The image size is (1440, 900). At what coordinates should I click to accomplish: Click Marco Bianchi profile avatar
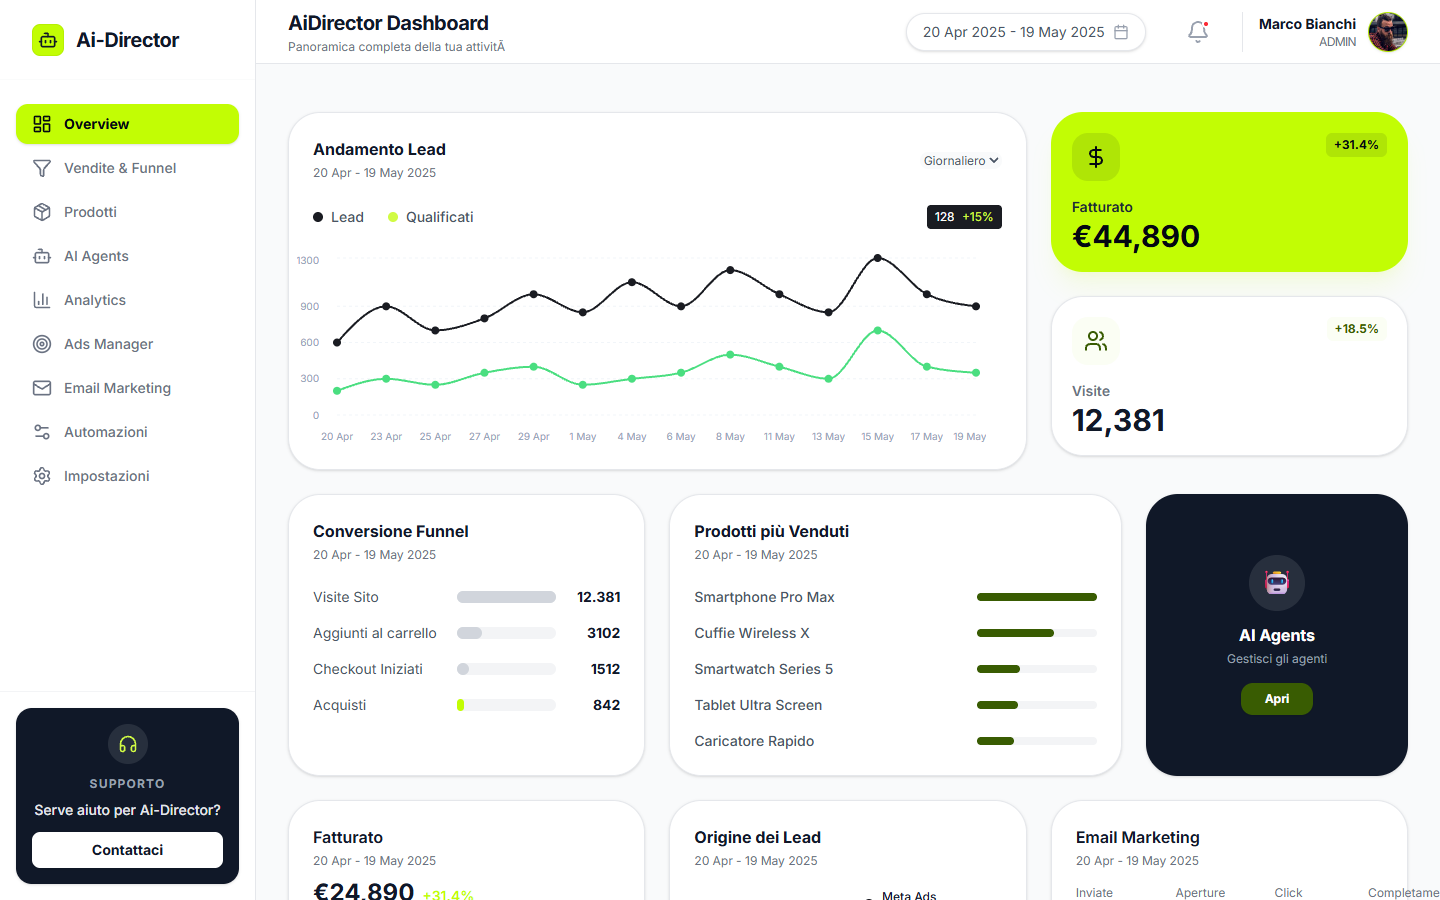pyautogui.click(x=1388, y=32)
